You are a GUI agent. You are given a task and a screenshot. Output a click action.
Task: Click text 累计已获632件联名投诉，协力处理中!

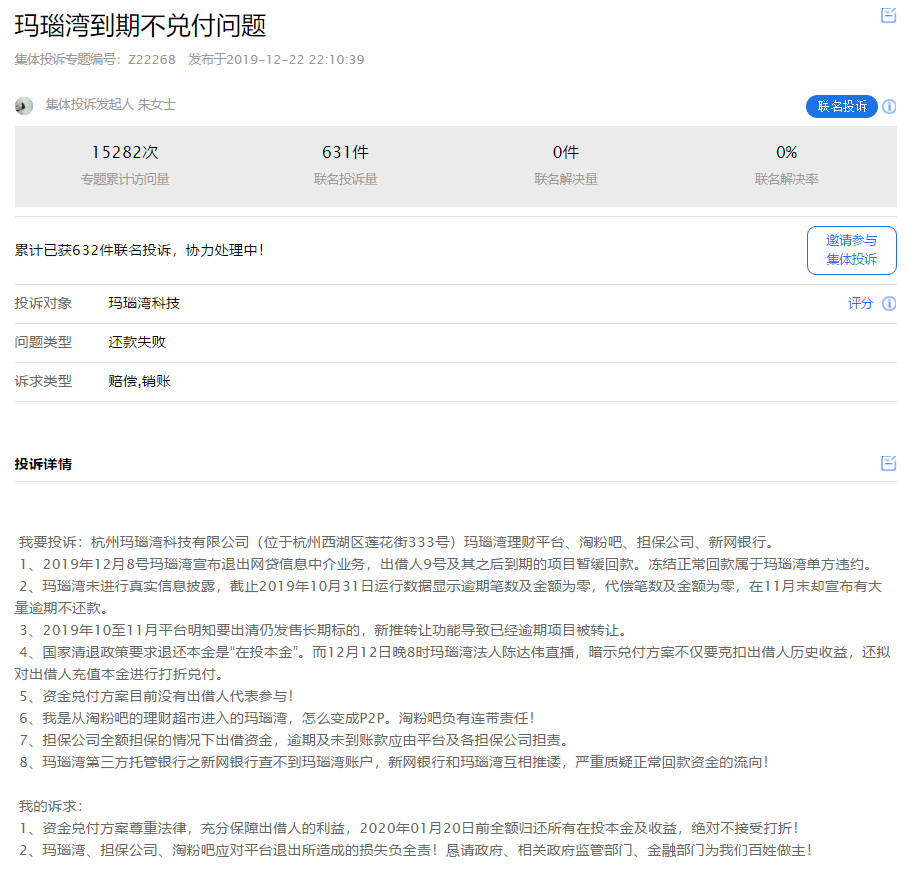coord(139,250)
